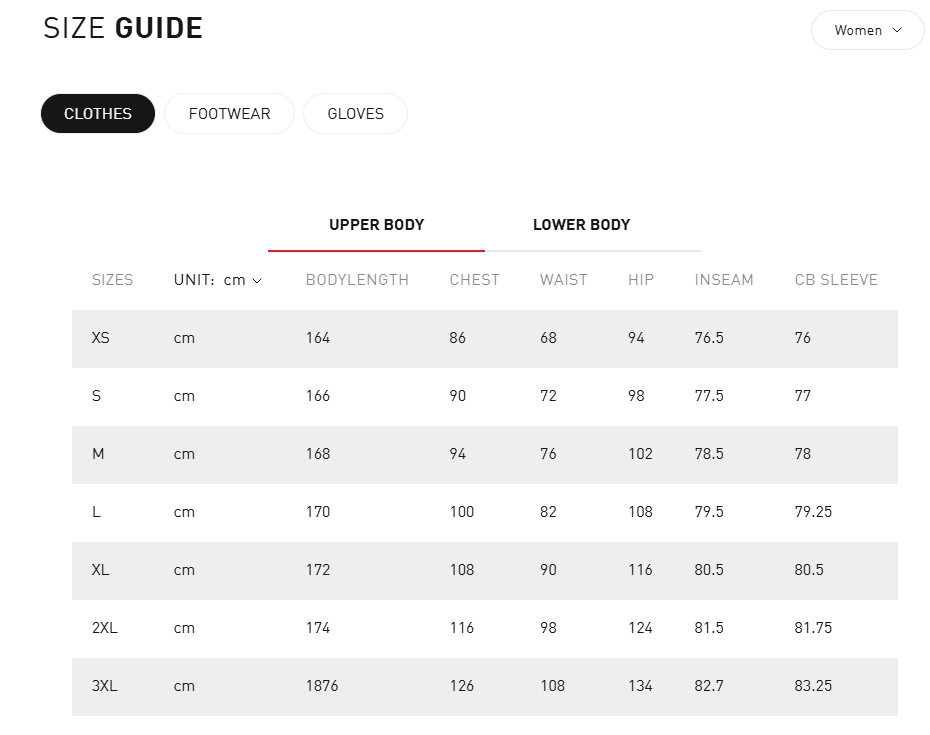
Task: Switch to the FOOTWEAR size guide
Action: (229, 114)
